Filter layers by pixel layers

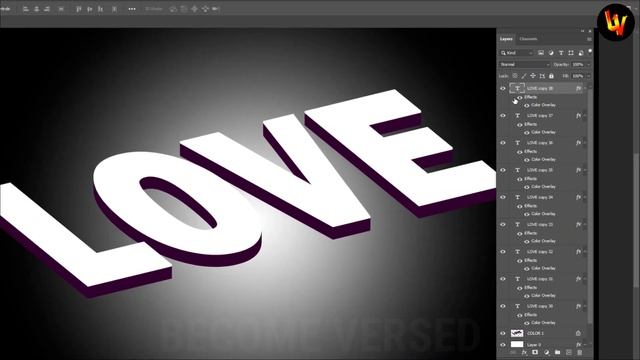click(541, 53)
